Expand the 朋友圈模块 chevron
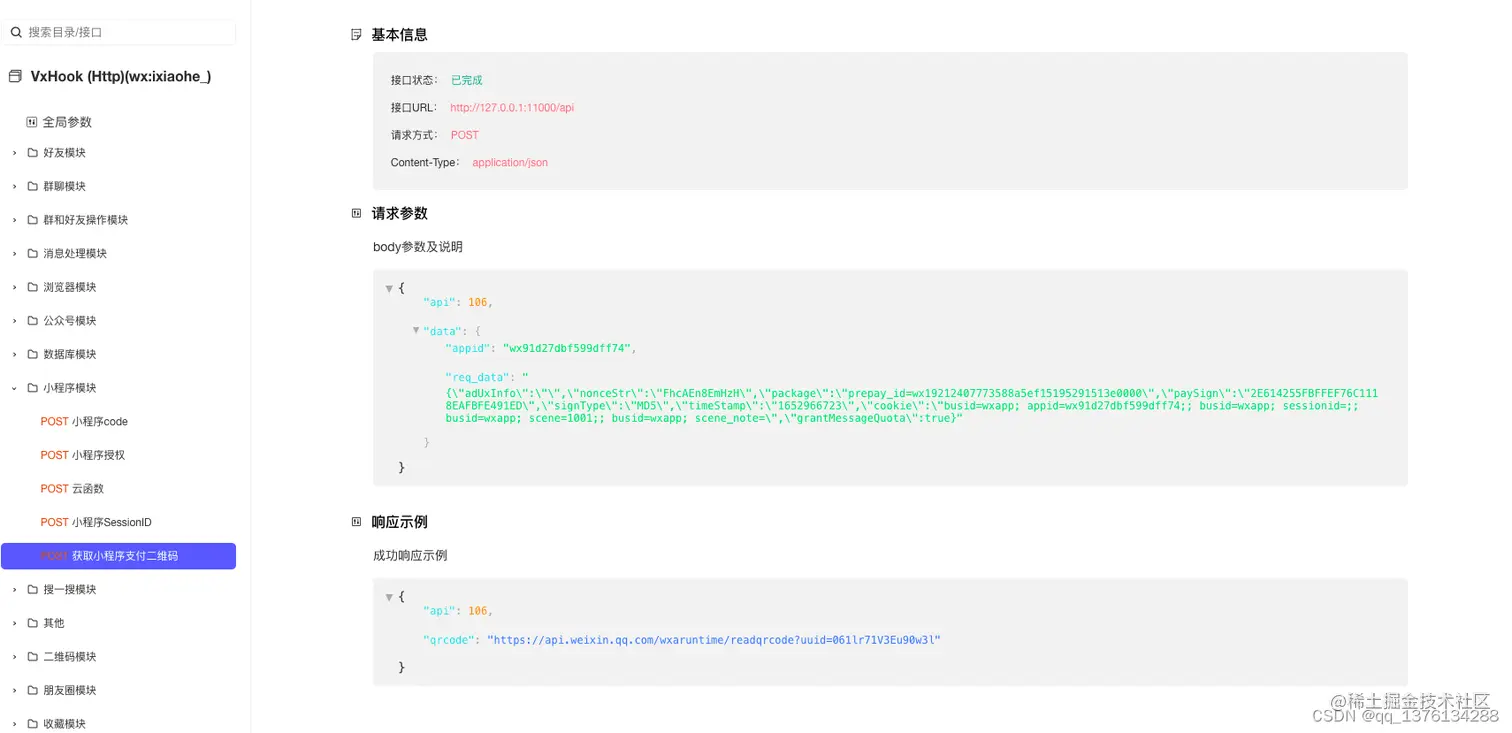1512x733 pixels. coord(15,691)
